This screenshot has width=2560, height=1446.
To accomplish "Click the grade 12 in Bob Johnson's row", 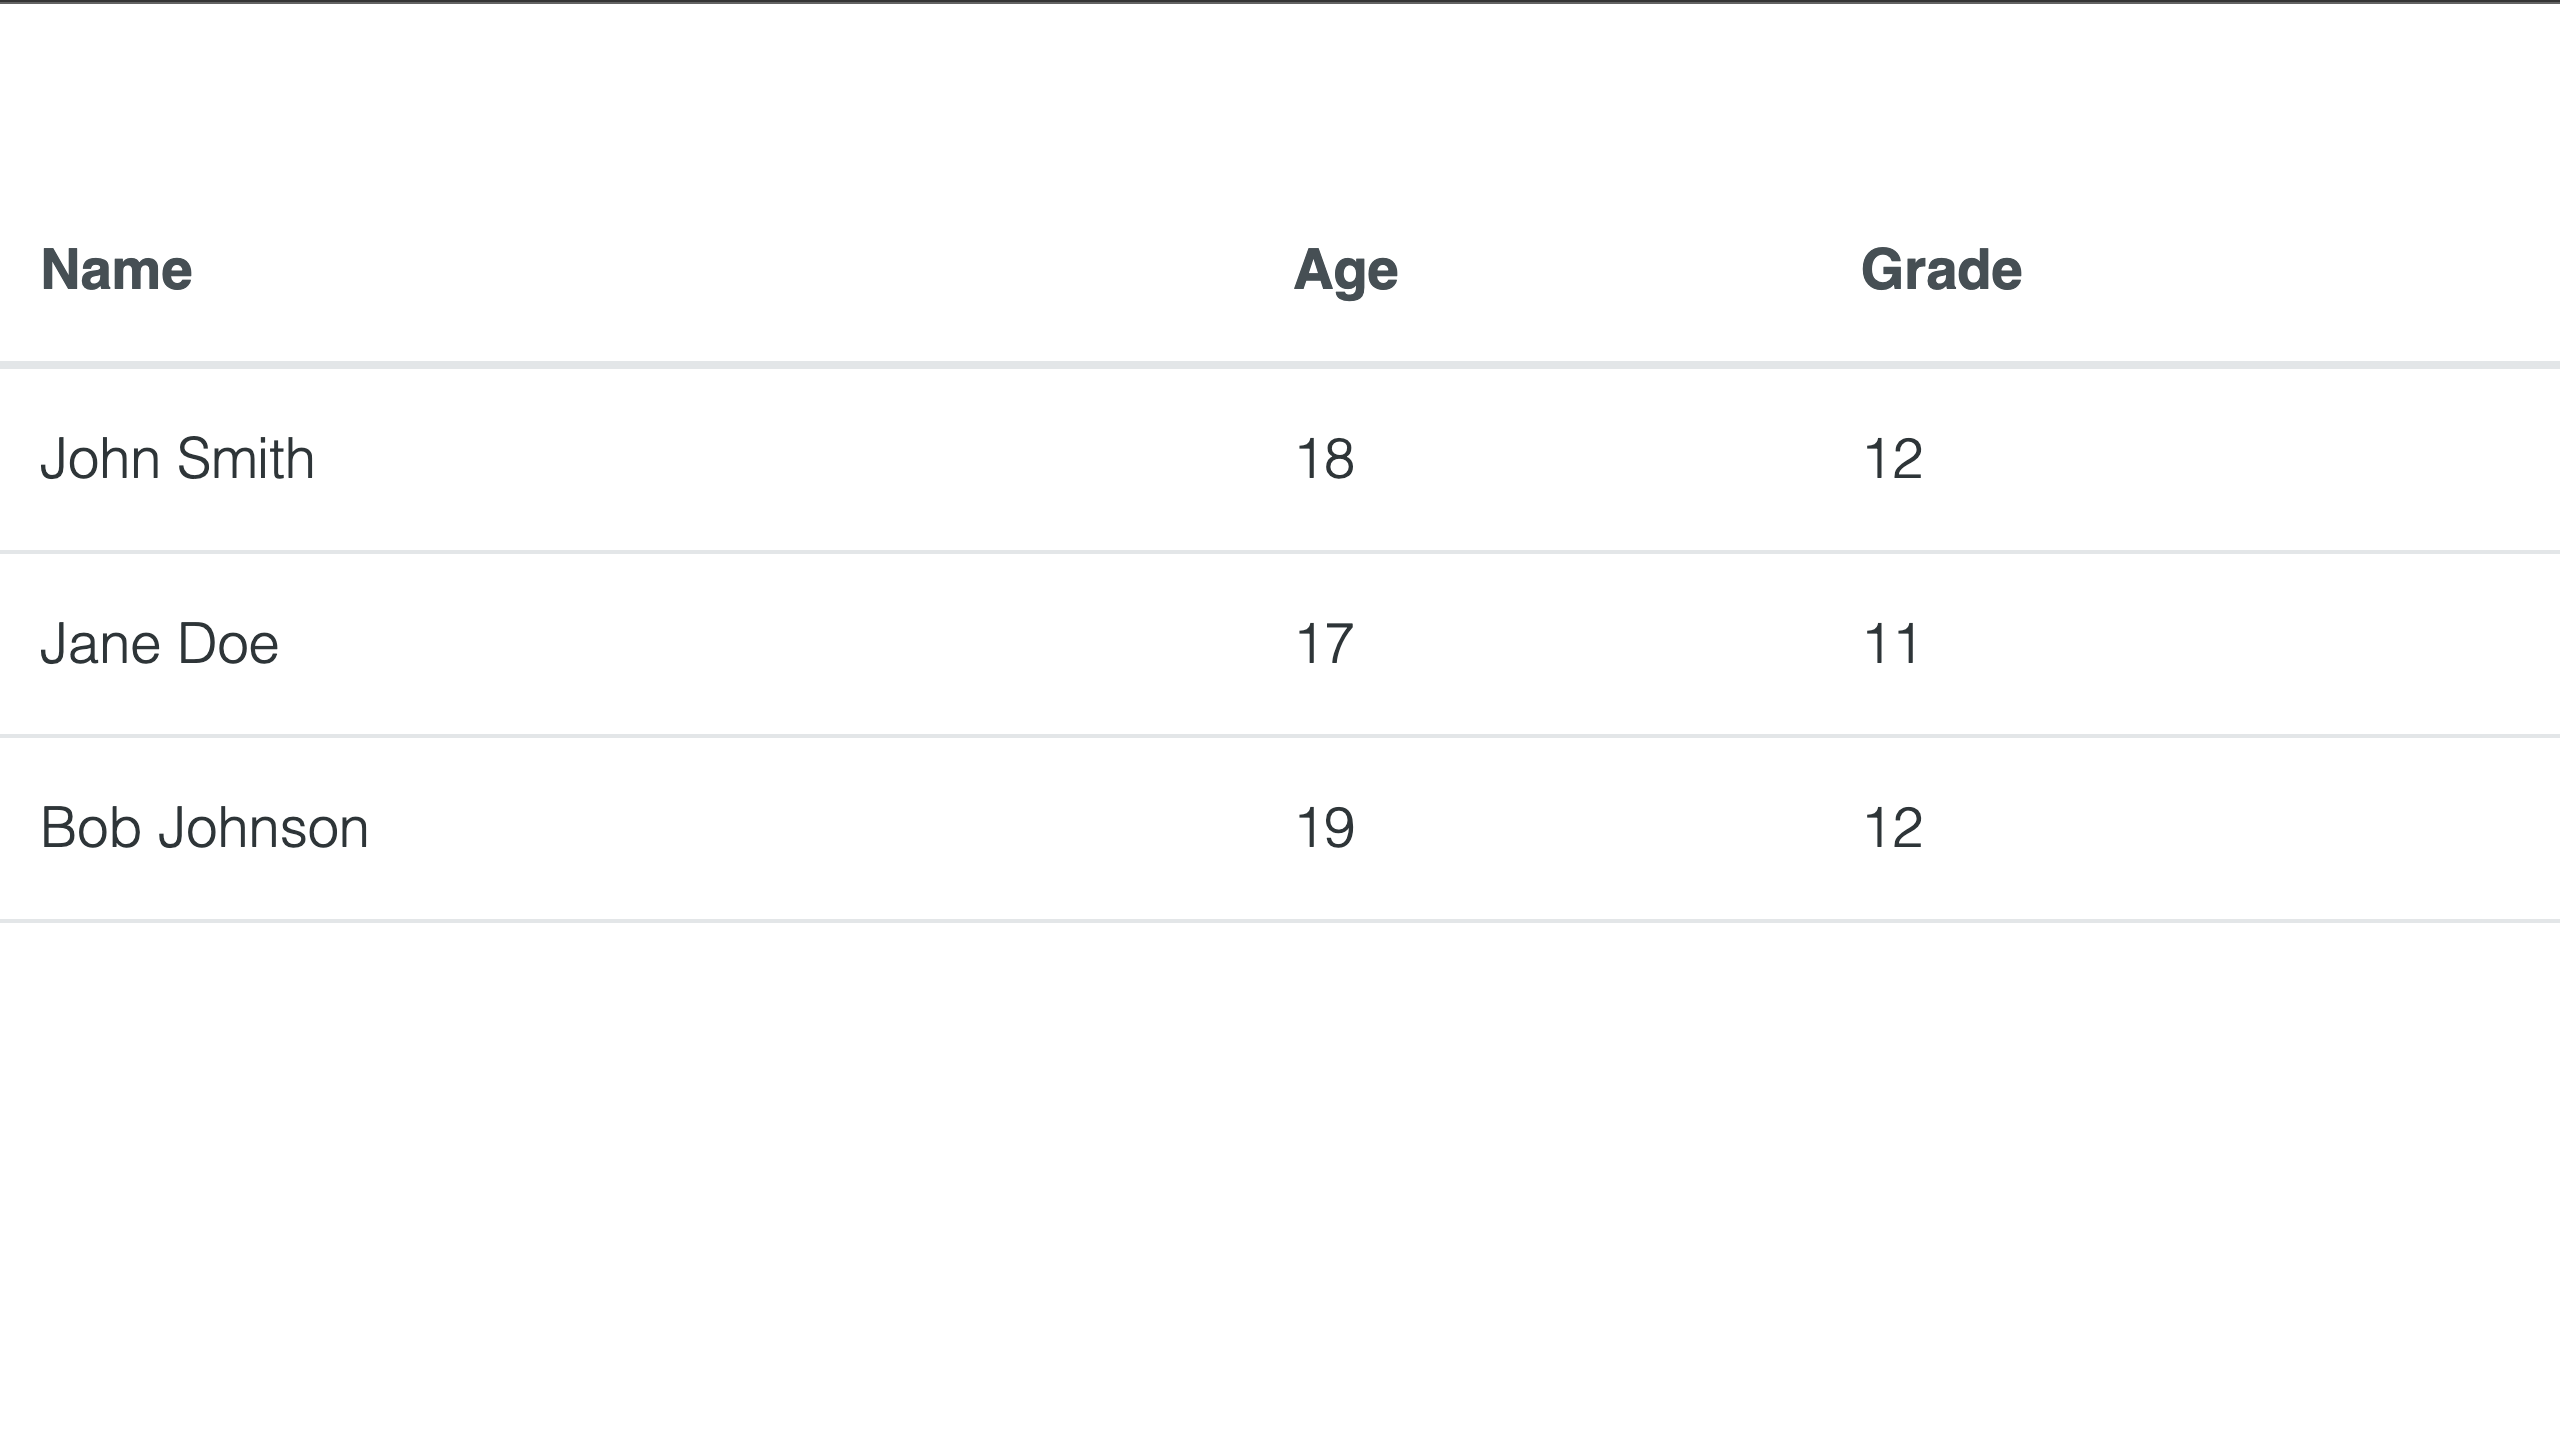I will [1893, 828].
